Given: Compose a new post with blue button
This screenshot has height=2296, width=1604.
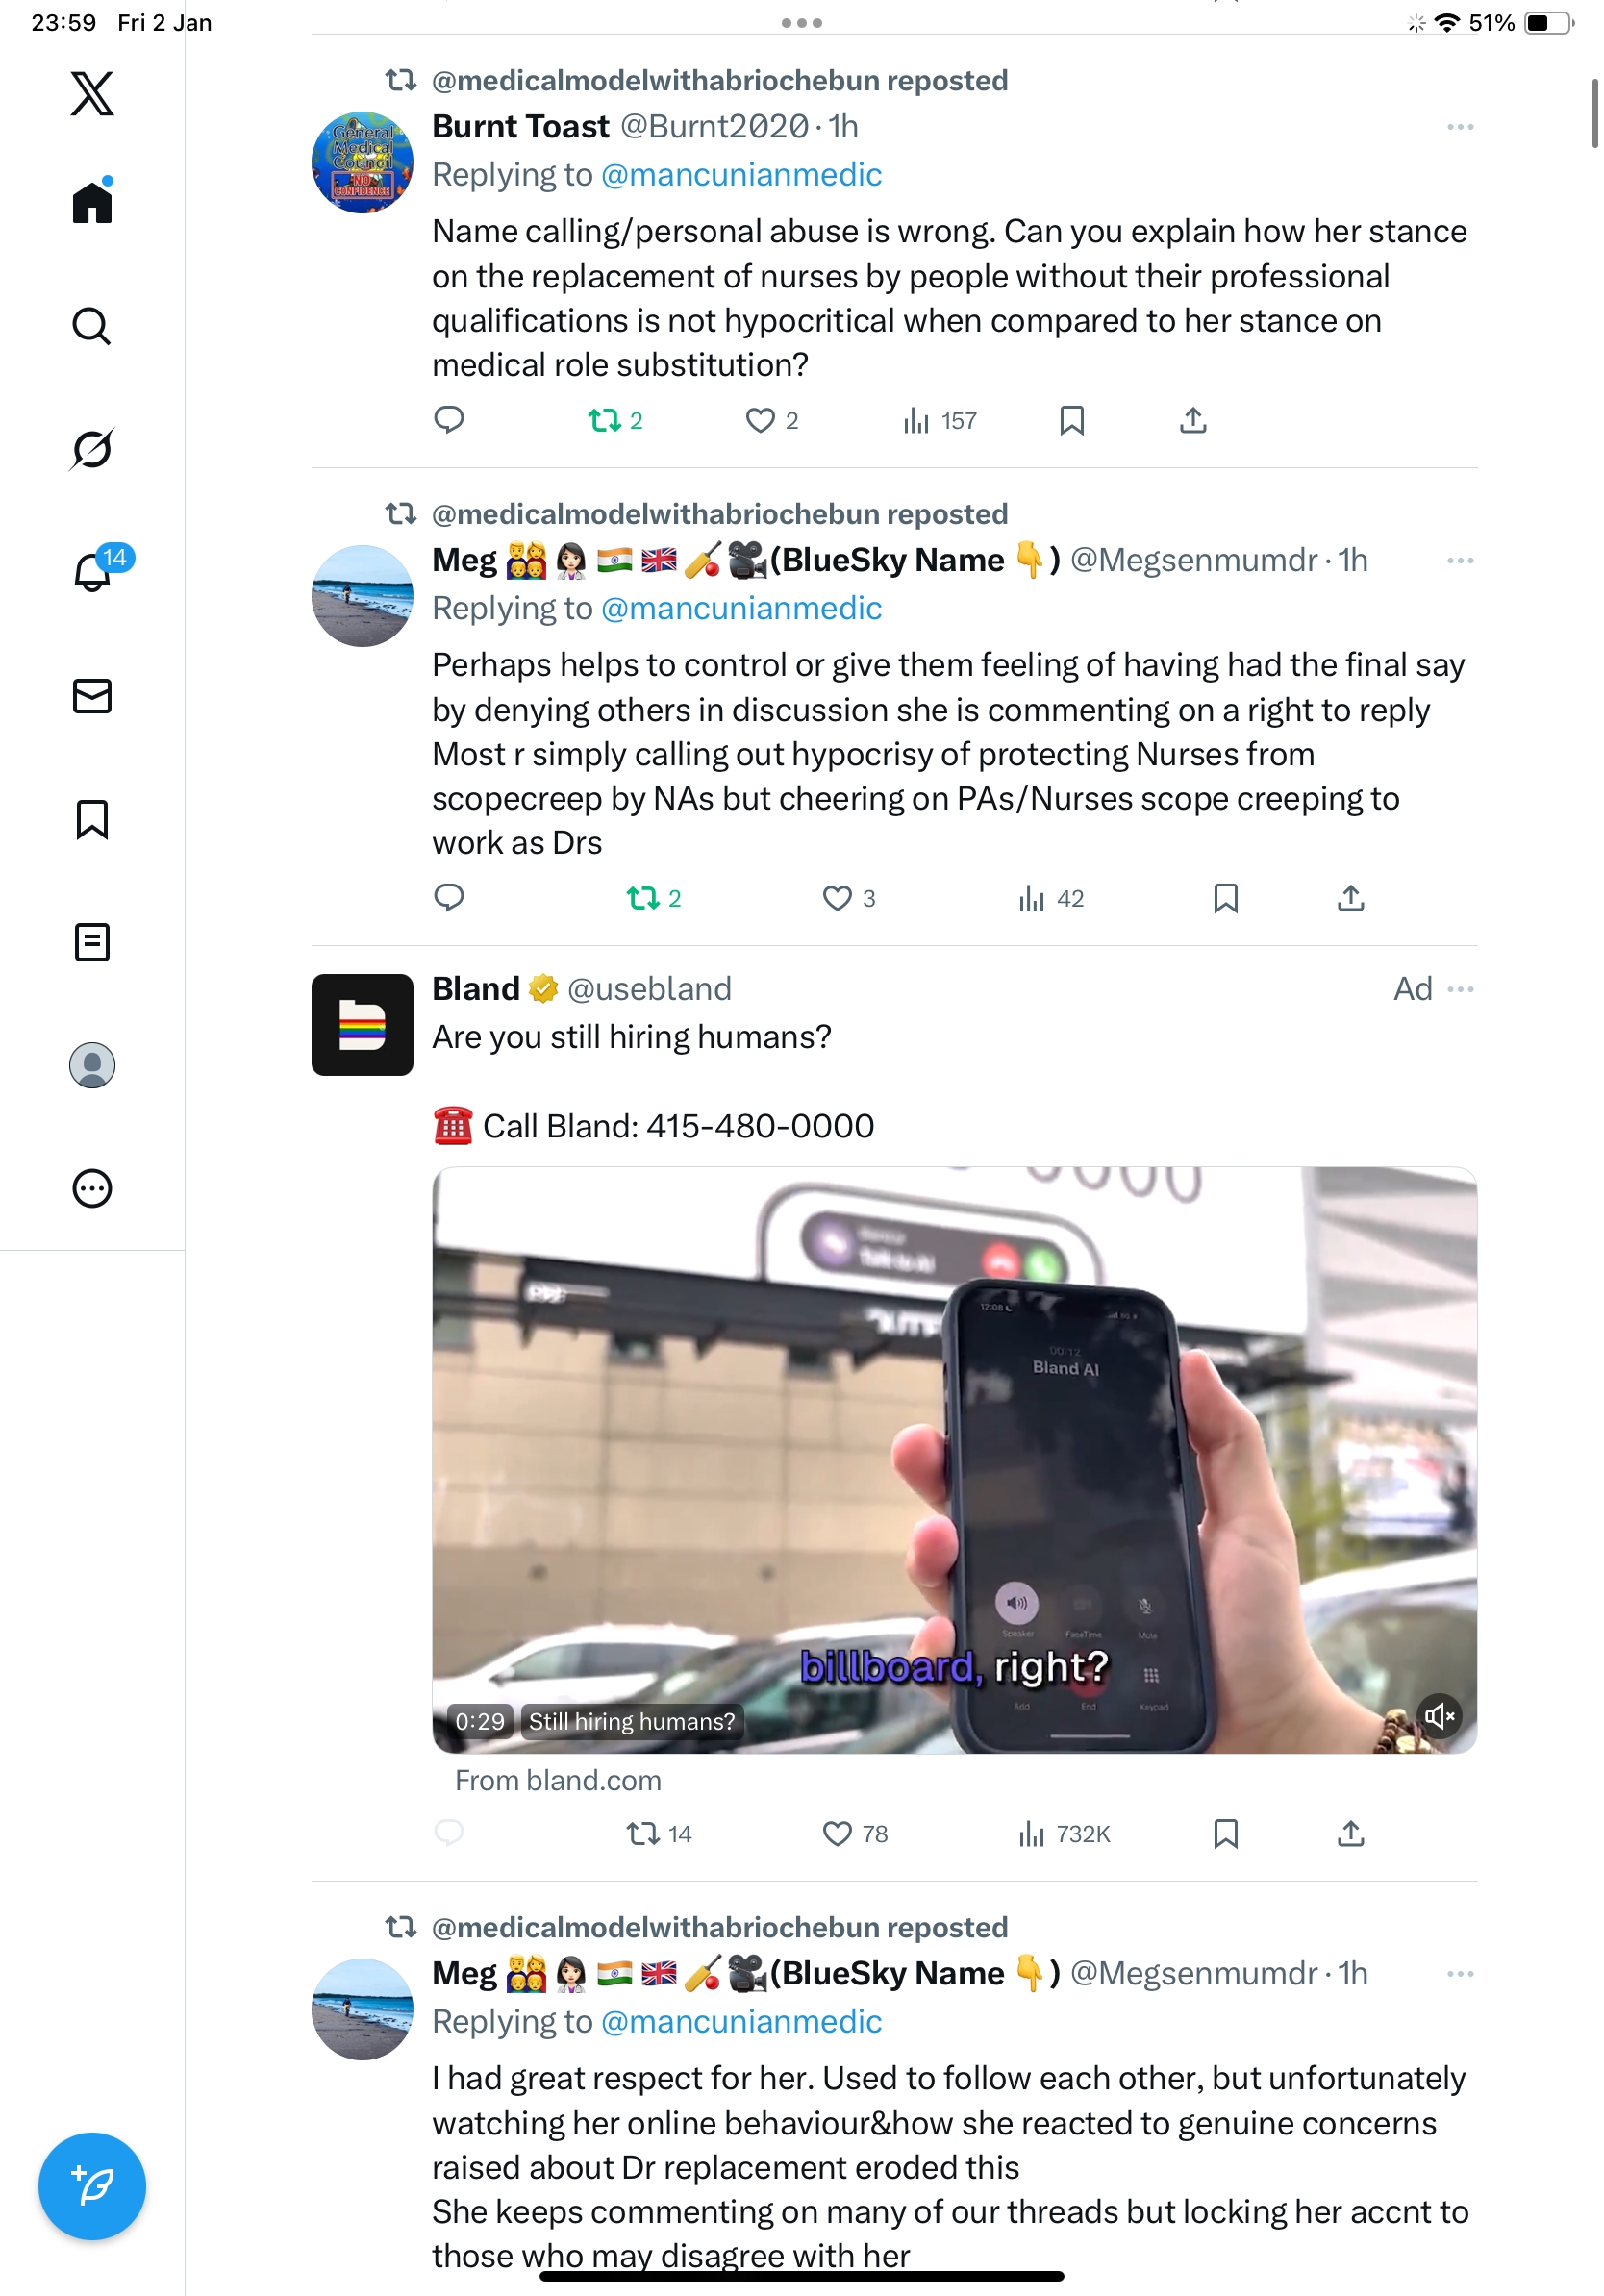Looking at the screenshot, I should click(92, 2186).
